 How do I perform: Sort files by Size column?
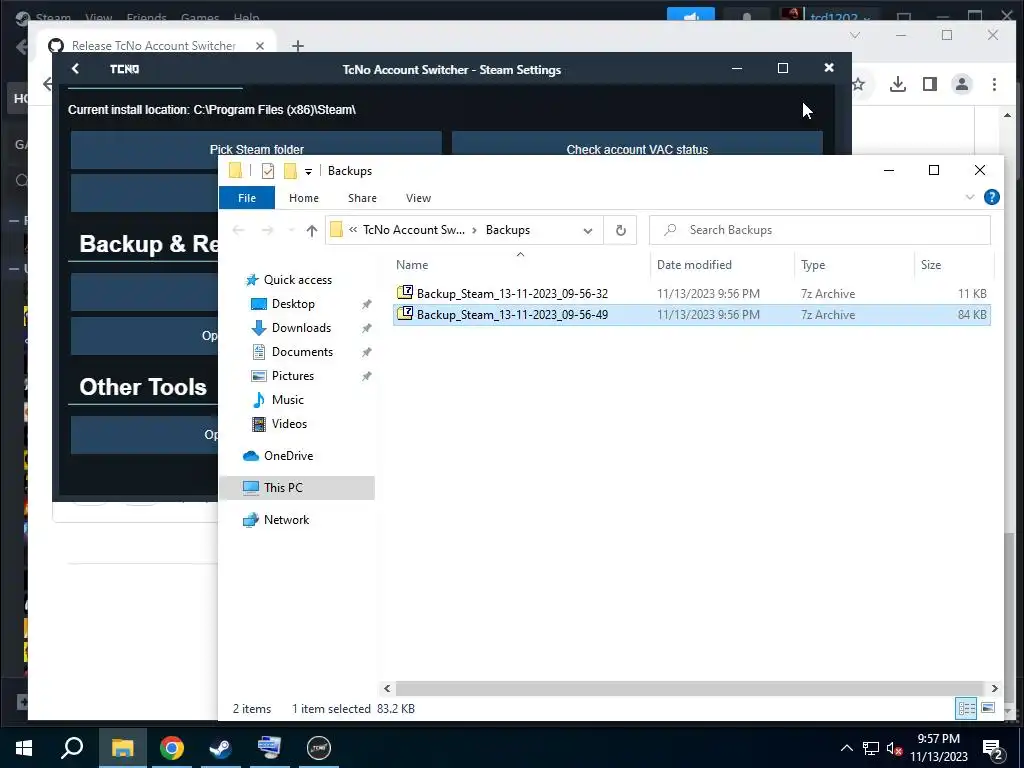click(931, 264)
